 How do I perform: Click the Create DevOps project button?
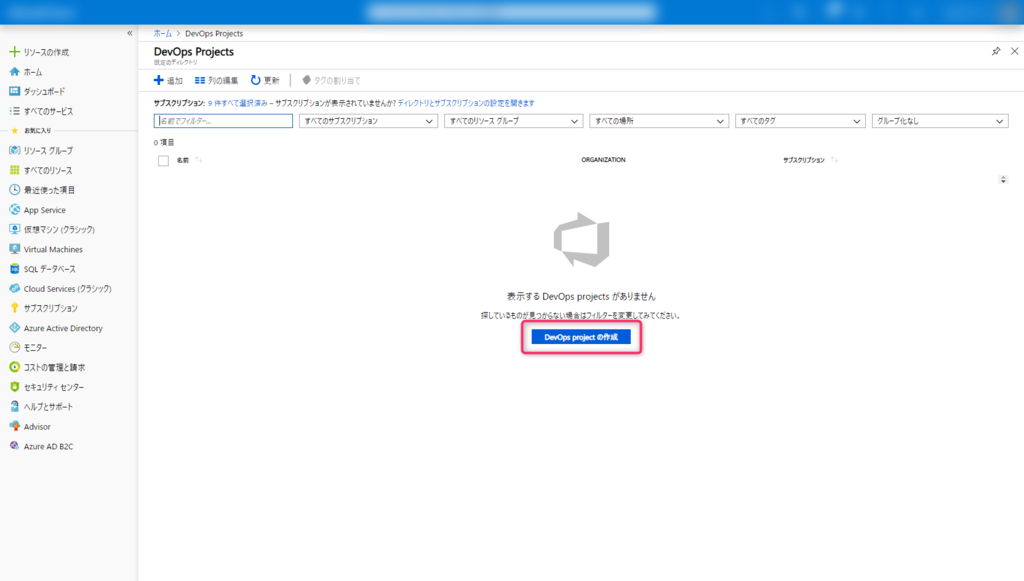click(x=581, y=337)
